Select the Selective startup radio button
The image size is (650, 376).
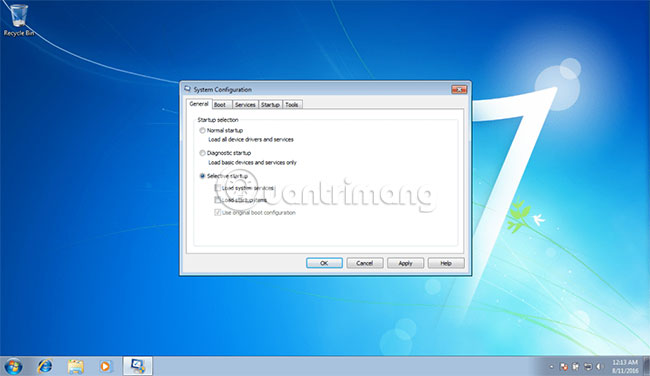202,176
